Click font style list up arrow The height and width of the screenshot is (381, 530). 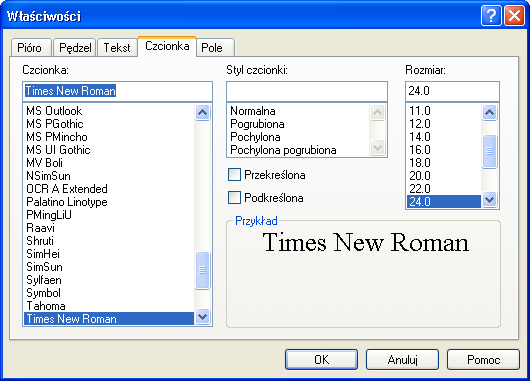click(378, 112)
